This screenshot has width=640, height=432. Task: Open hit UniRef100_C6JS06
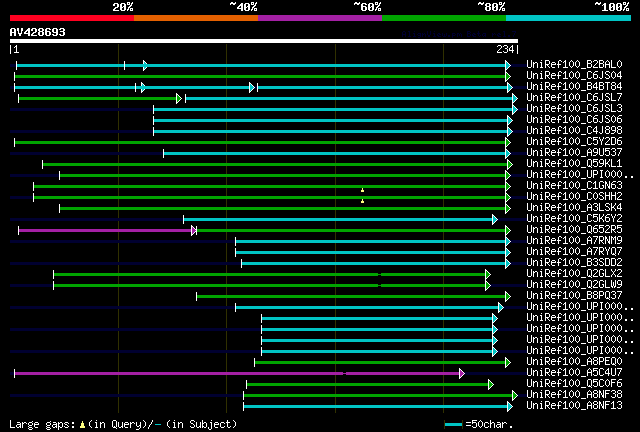(x=574, y=120)
